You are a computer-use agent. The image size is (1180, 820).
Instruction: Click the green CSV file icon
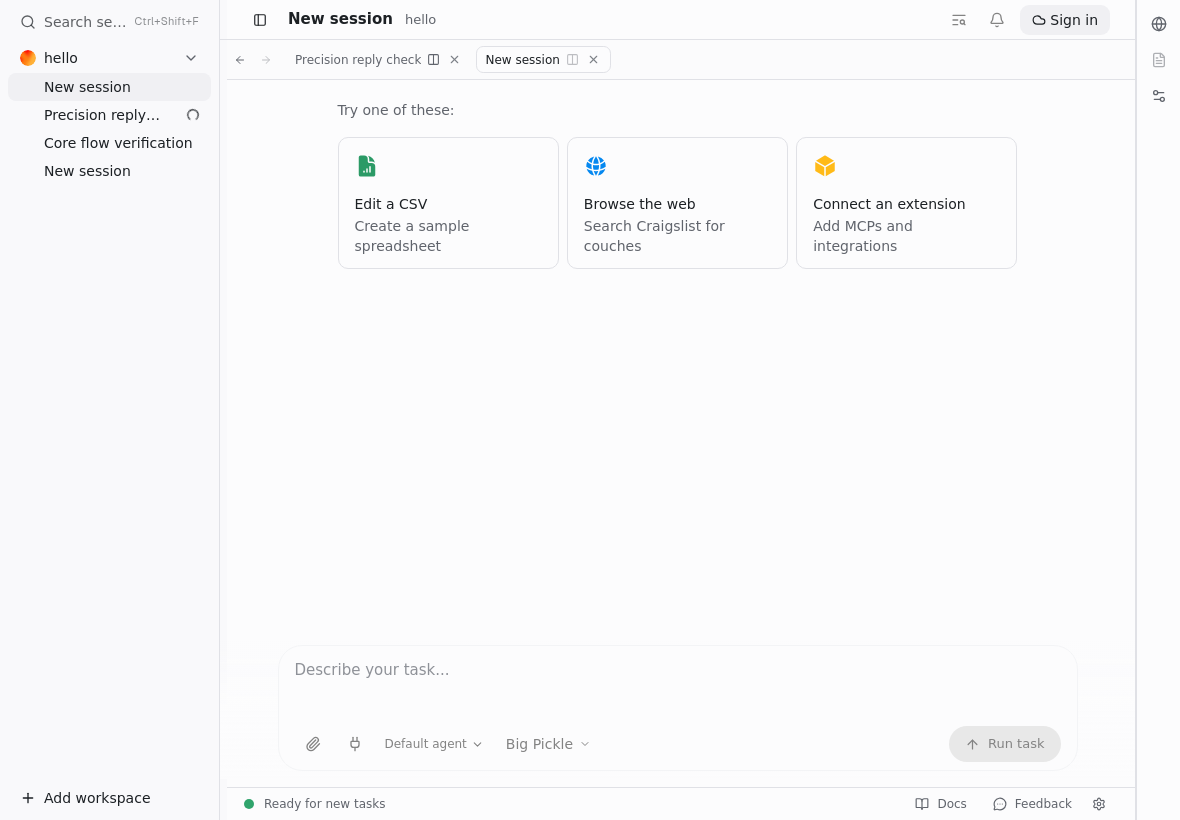coord(366,166)
